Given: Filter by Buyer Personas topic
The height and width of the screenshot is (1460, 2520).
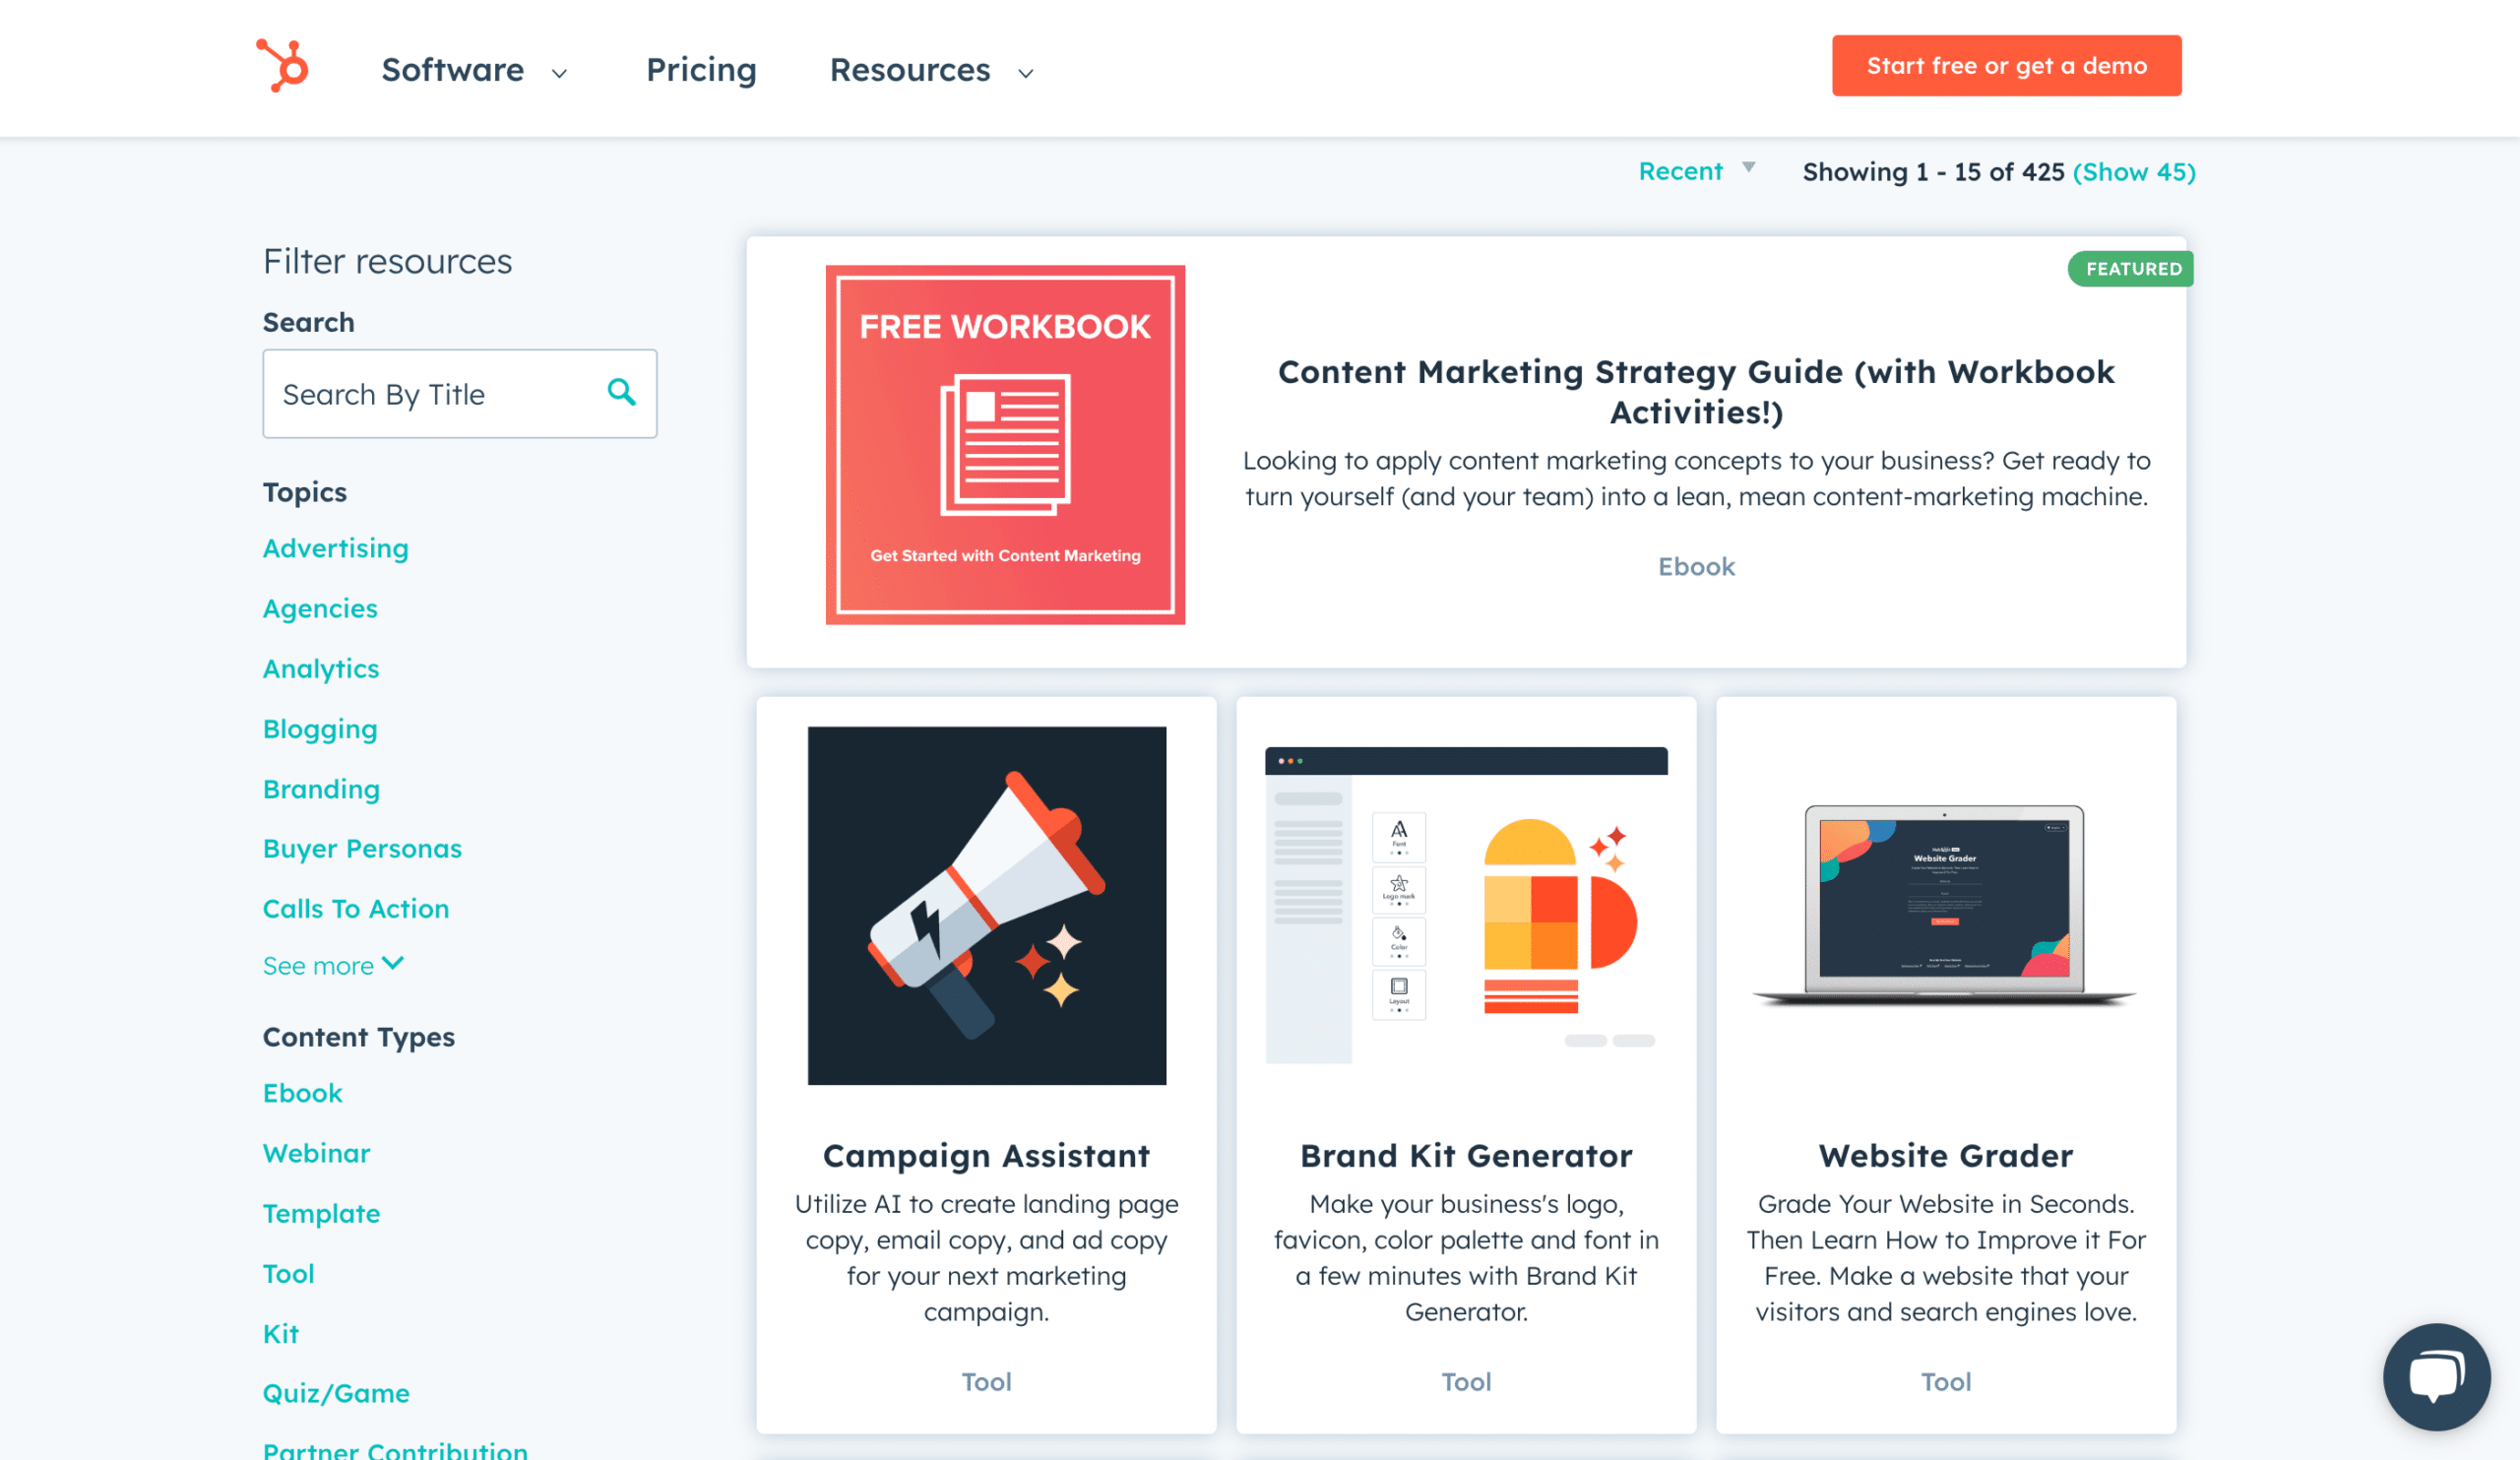Looking at the screenshot, I should pos(362,848).
